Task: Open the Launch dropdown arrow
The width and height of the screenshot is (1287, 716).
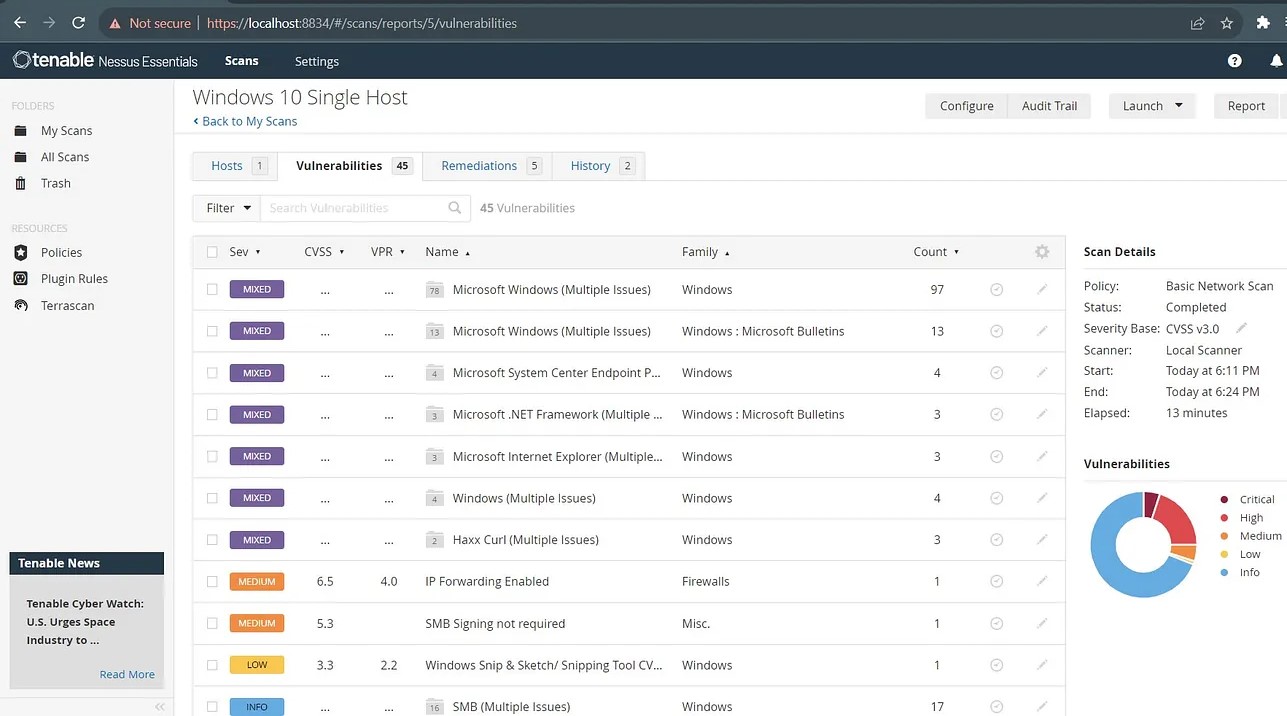Action: click(1178, 105)
